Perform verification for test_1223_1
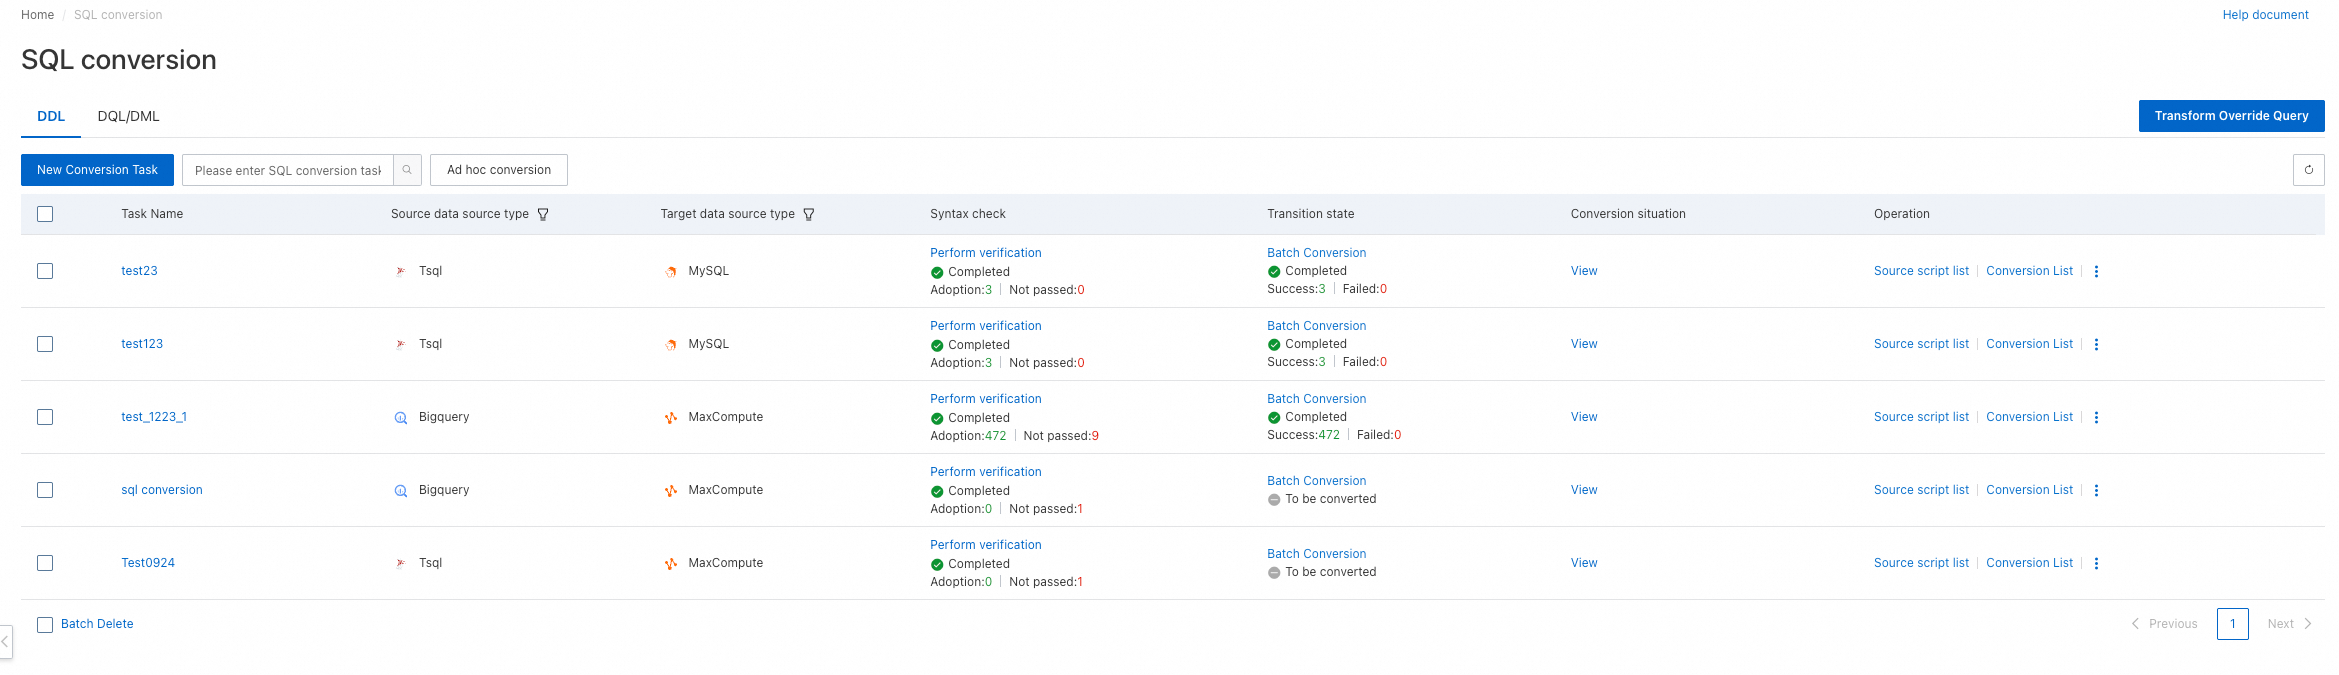The width and height of the screenshot is (2339, 675). click(x=986, y=399)
